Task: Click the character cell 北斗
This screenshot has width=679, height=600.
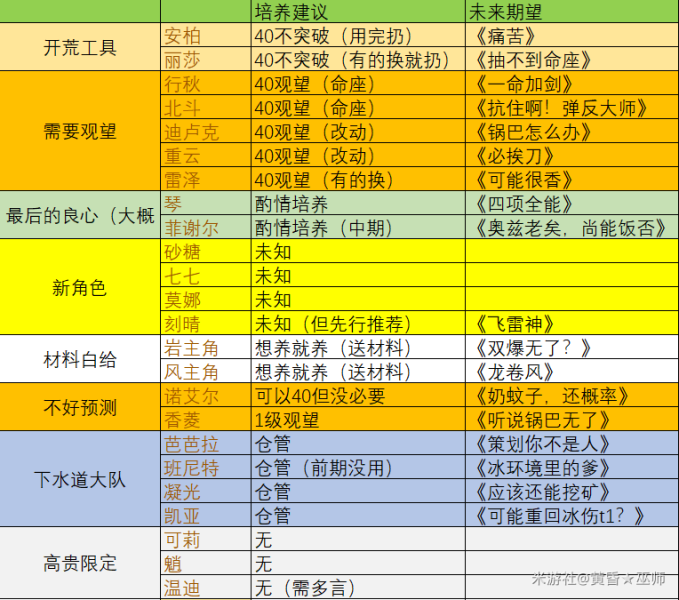Action: [206, 107]
